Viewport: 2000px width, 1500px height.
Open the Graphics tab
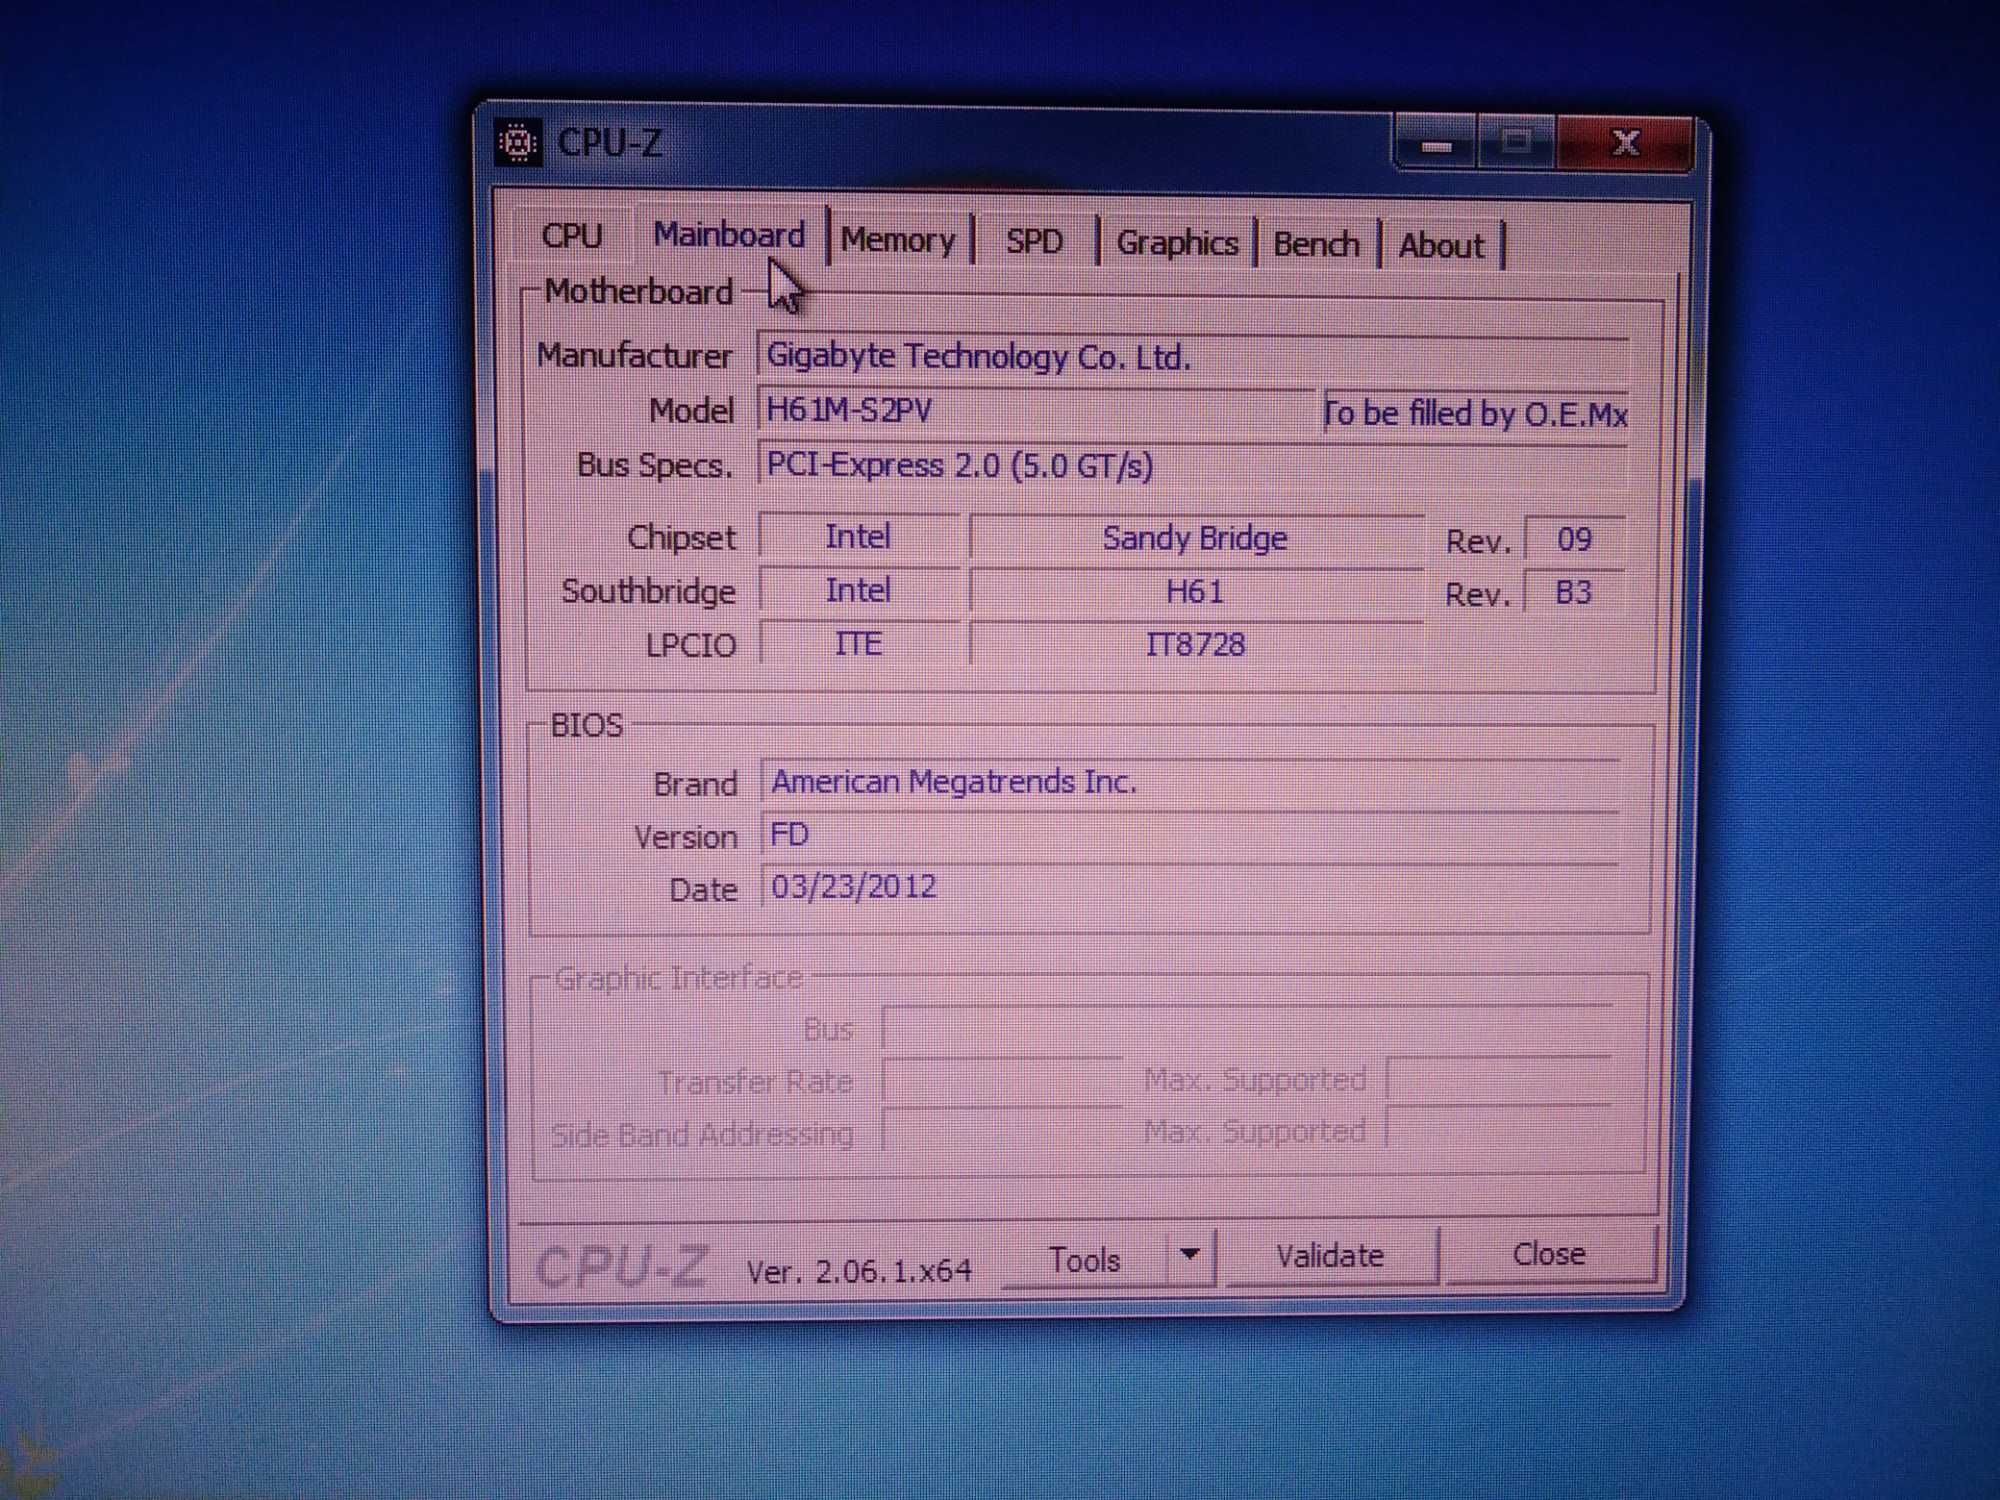point(1177,243)
